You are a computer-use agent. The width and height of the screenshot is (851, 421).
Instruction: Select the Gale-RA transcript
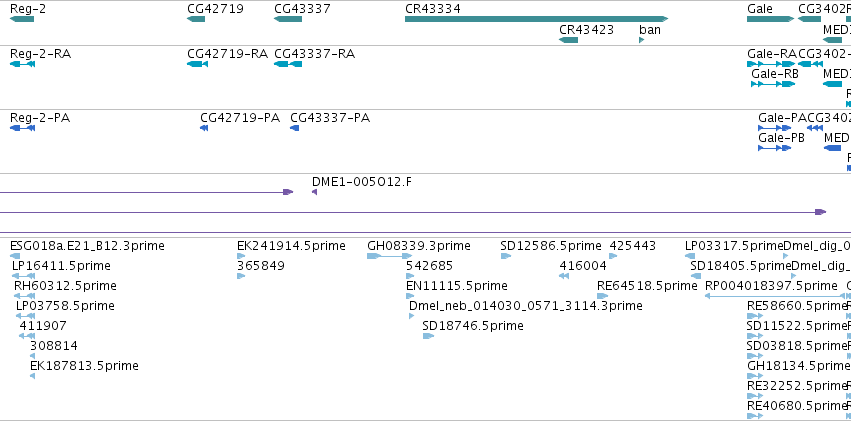pos(771,64)
